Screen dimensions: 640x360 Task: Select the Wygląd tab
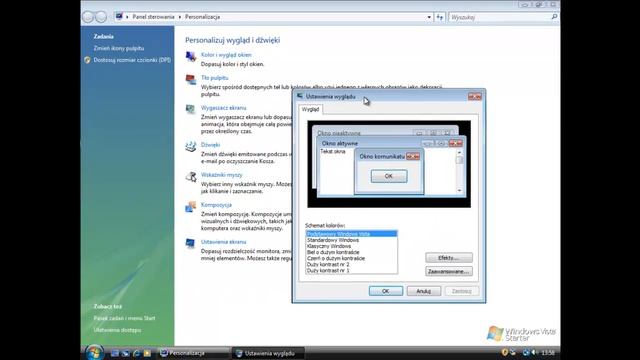coord(310,109)
